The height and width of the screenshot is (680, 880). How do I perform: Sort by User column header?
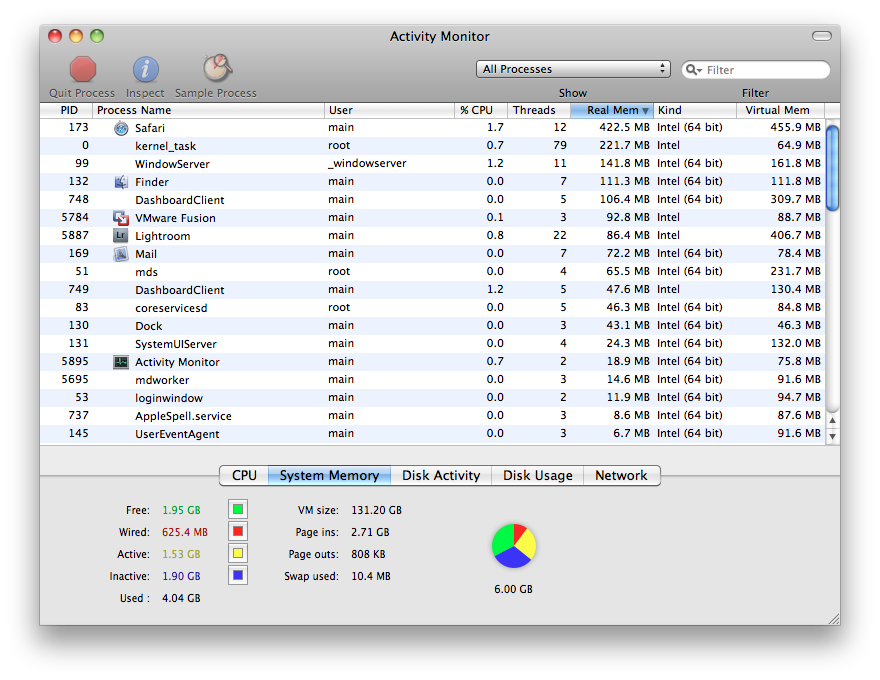click(x=389, y=110)
